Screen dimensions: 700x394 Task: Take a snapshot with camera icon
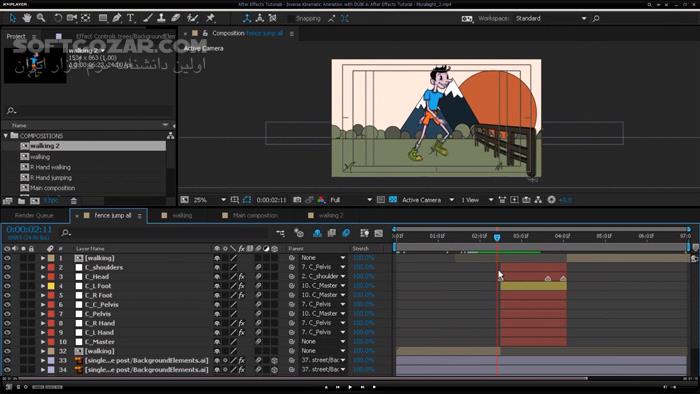tap(297, 200)
